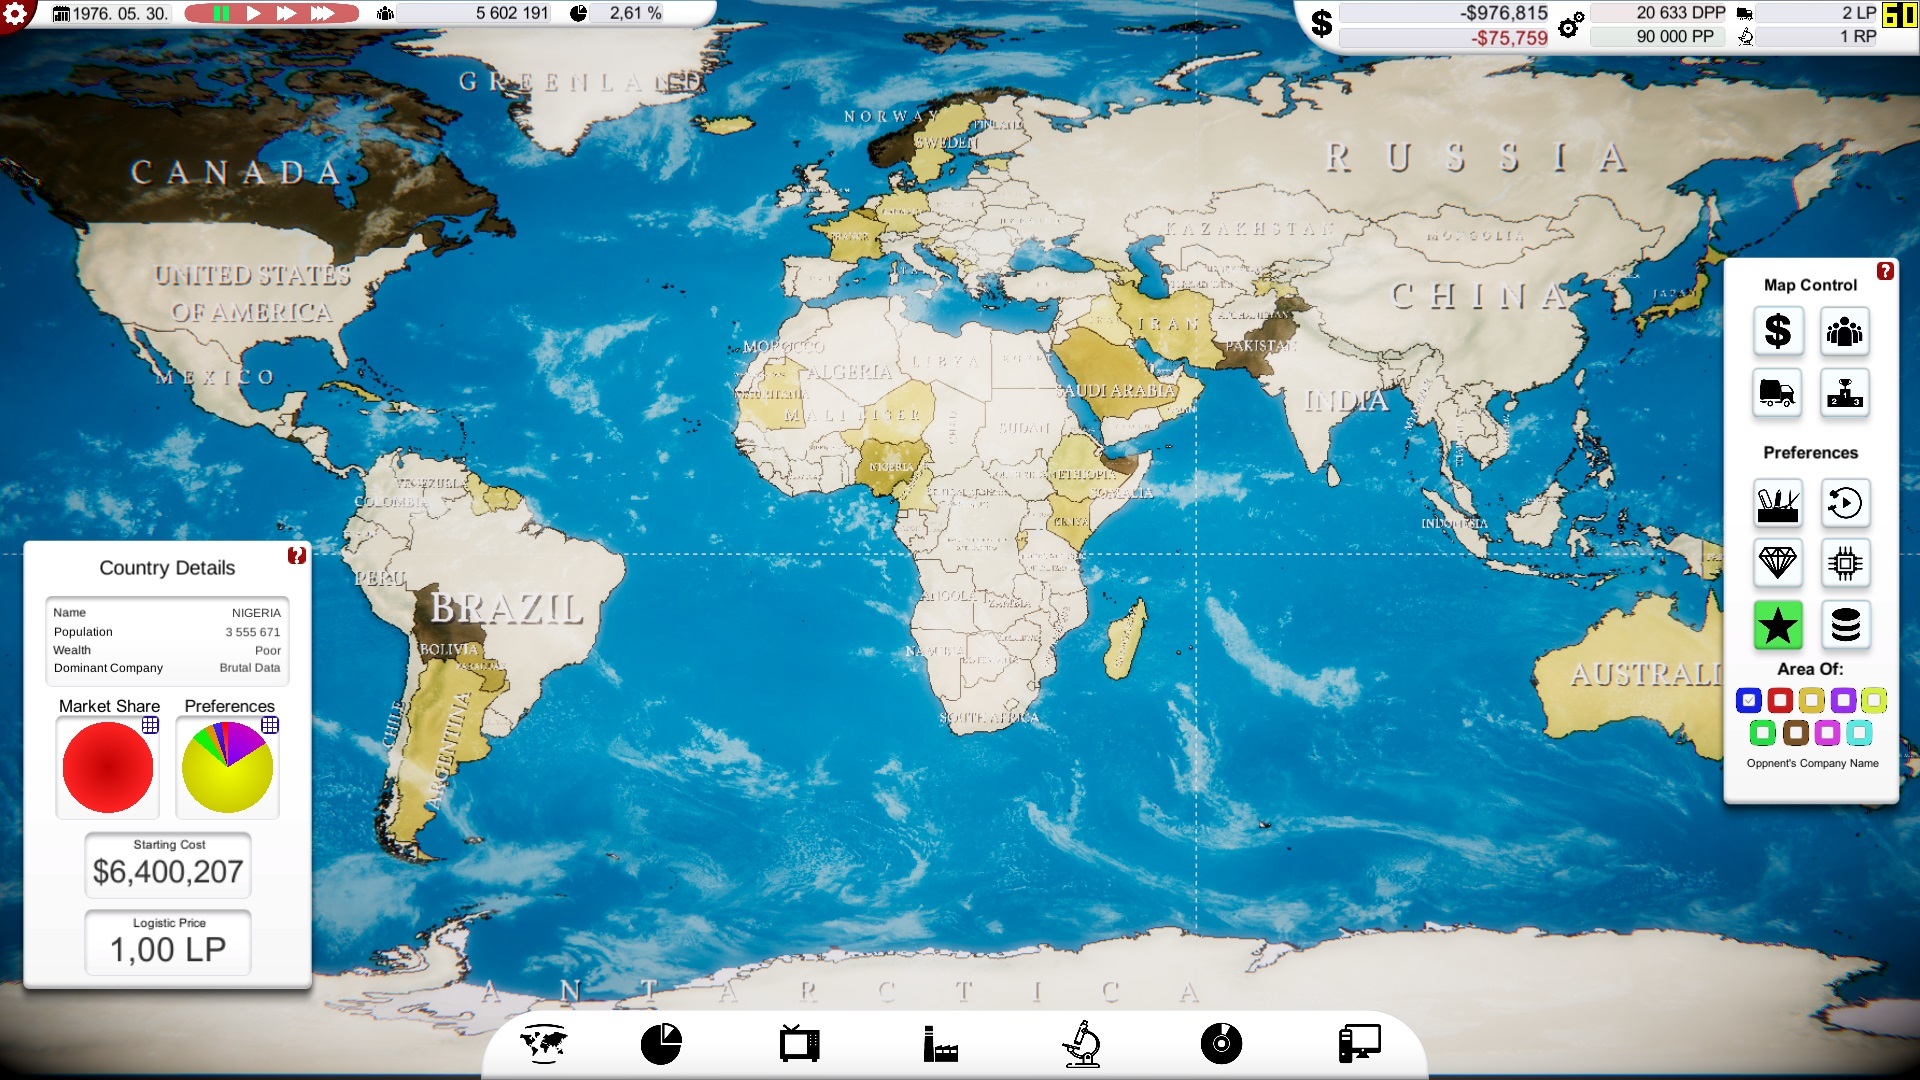This screenshot has width=1920, height=1080.
Task: Open the world map tab
Action: [543, 1044]
